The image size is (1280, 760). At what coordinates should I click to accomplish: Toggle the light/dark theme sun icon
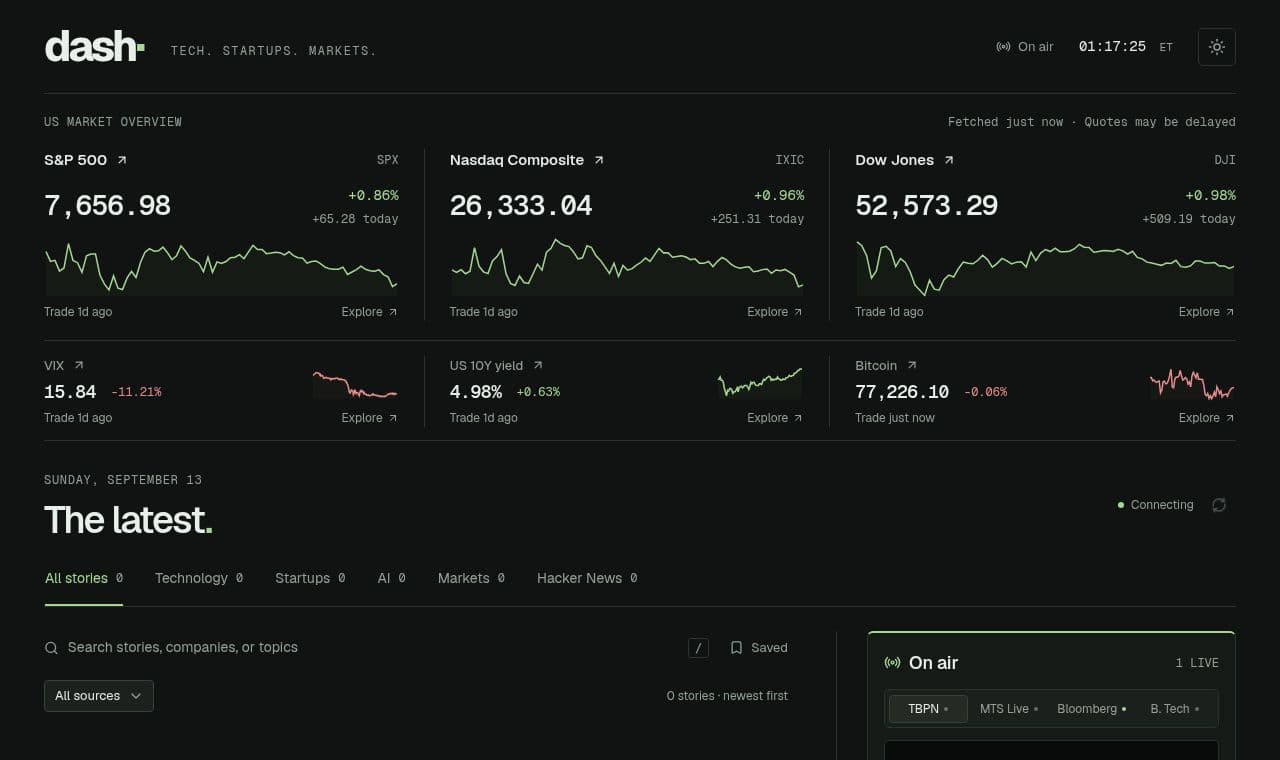click(1217, 47)
